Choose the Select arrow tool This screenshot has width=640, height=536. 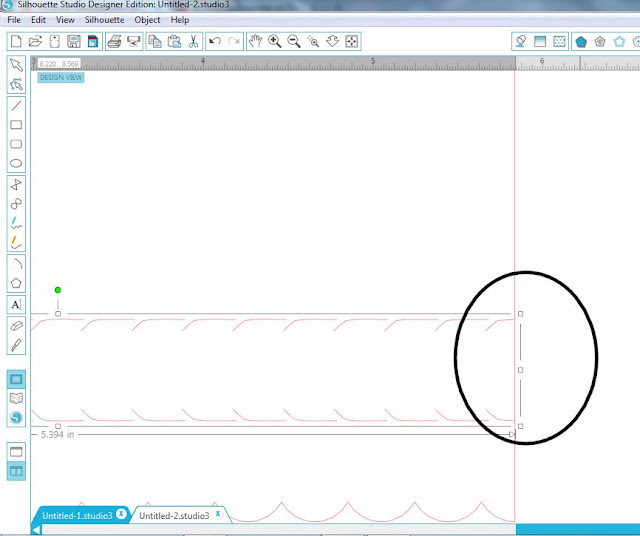coord(16,65)
